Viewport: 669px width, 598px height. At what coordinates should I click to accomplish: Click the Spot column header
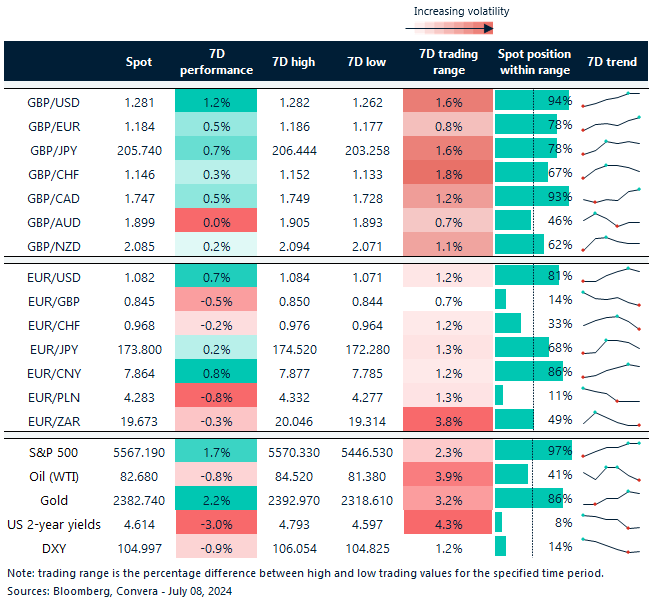139,62
